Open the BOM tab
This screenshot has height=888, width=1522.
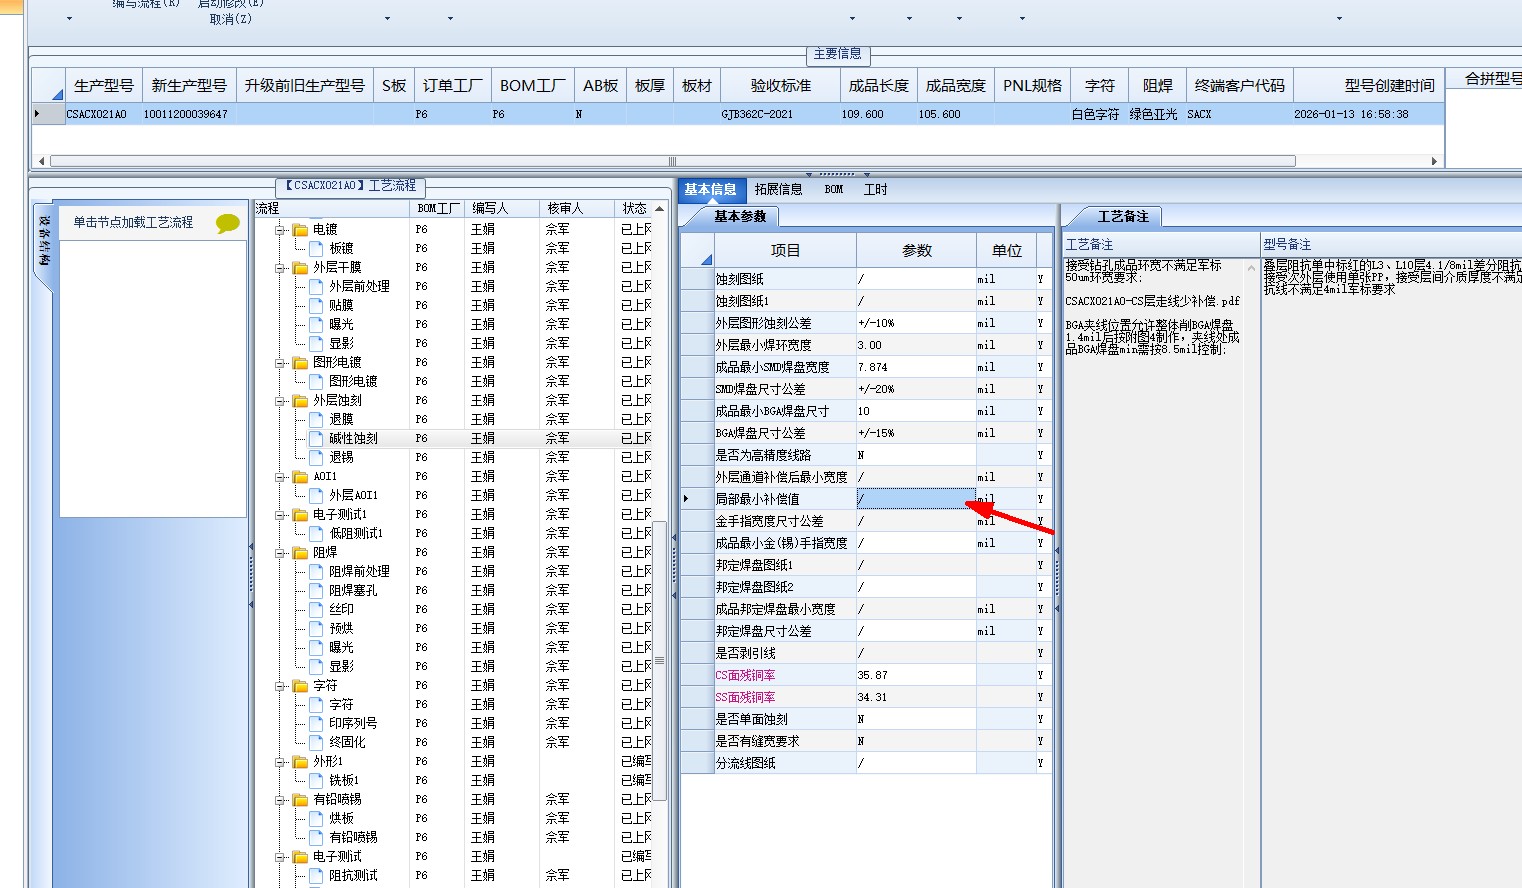pos(834,189)
